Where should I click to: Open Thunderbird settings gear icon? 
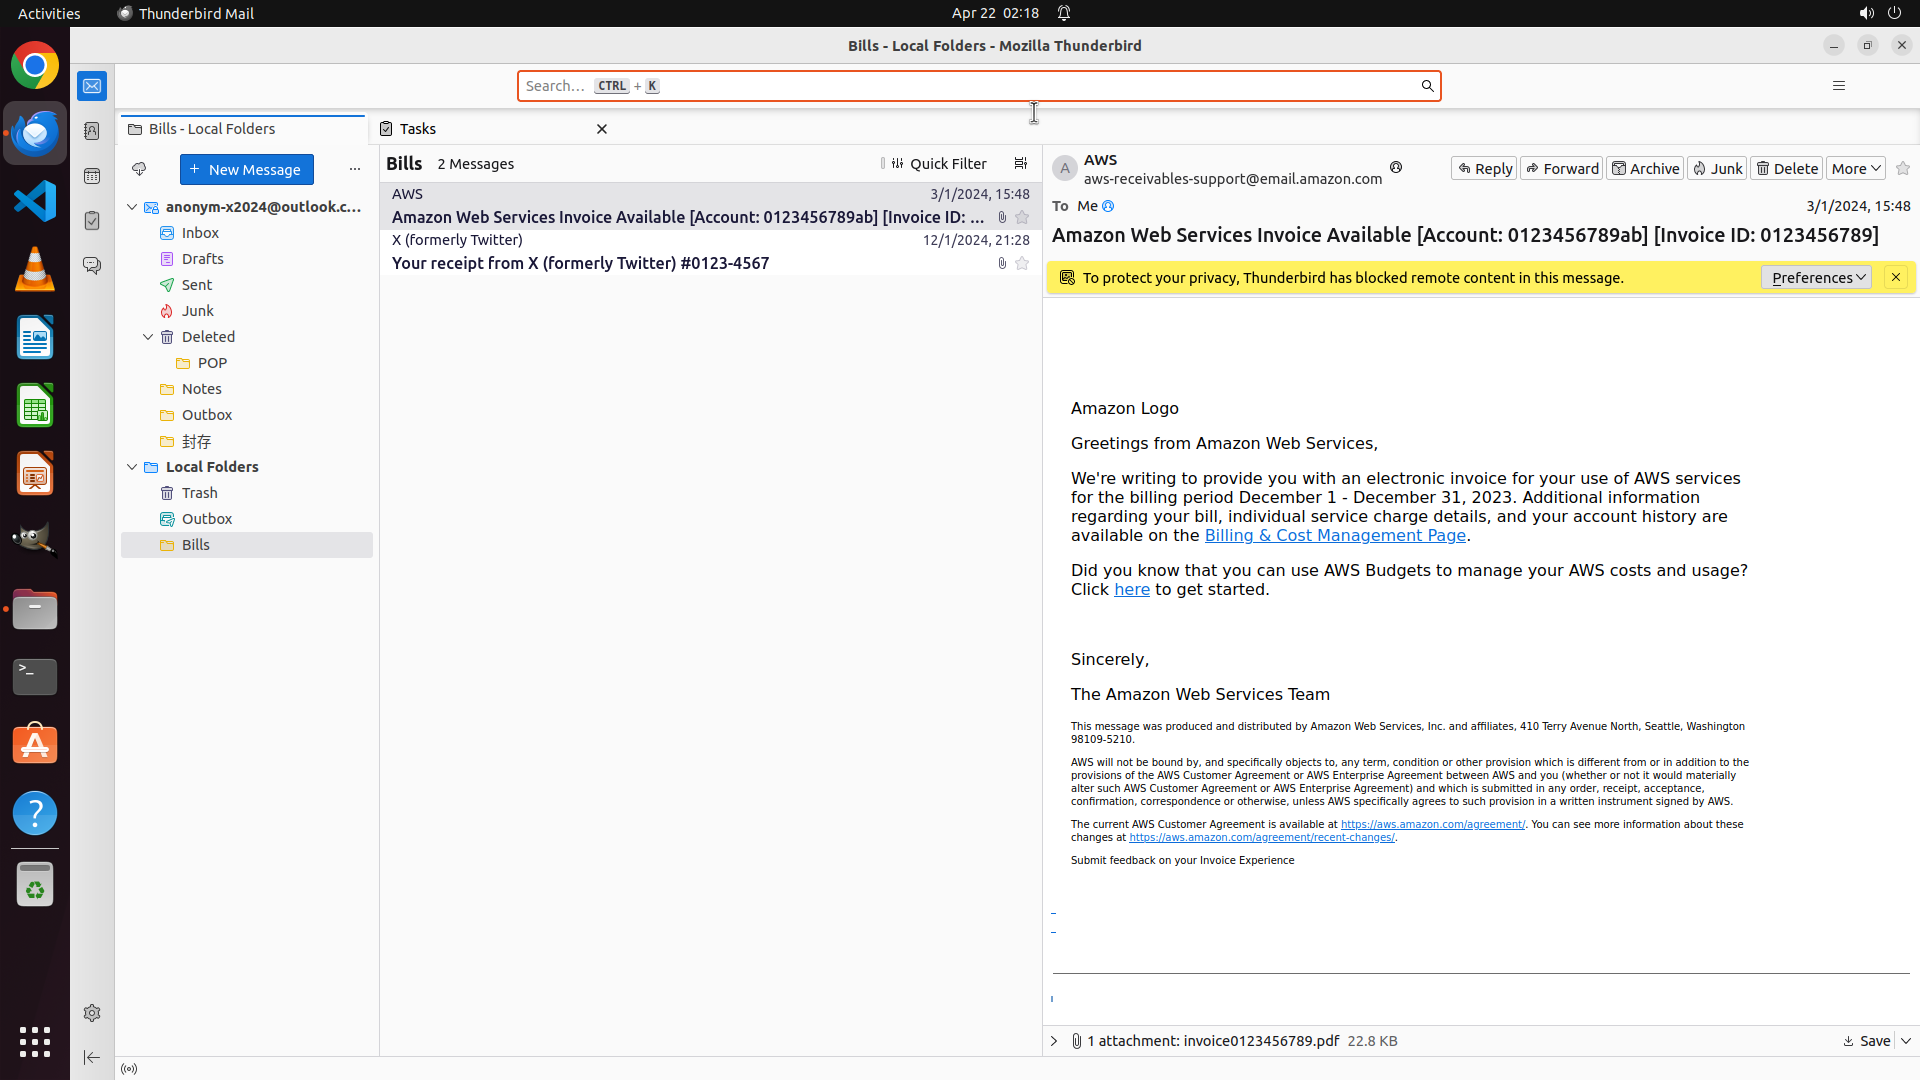[x=92, y=1013]
